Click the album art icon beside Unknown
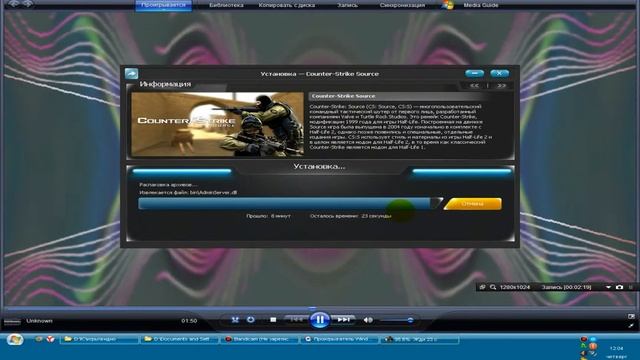640x360 pixels. [x=12, y=322]
